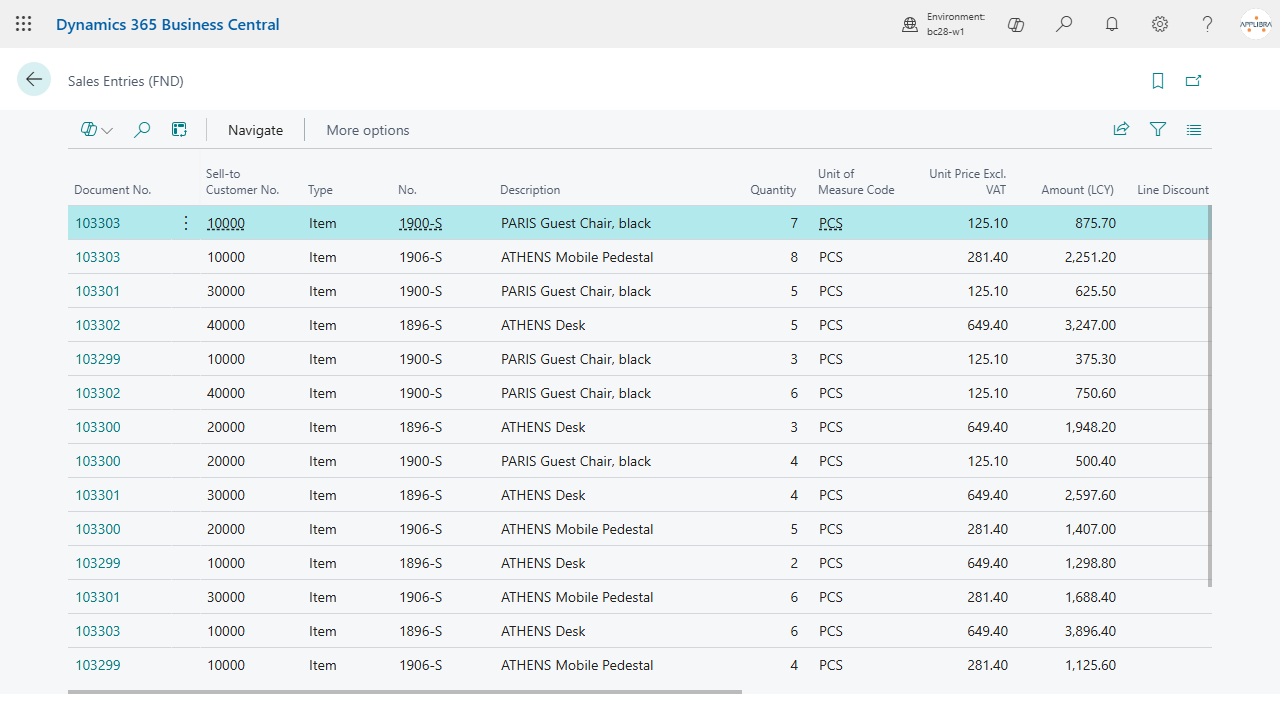1280x720 pixels.
Task: Open Tell Me search magnifier in header
Action: tap(1064, 24)
